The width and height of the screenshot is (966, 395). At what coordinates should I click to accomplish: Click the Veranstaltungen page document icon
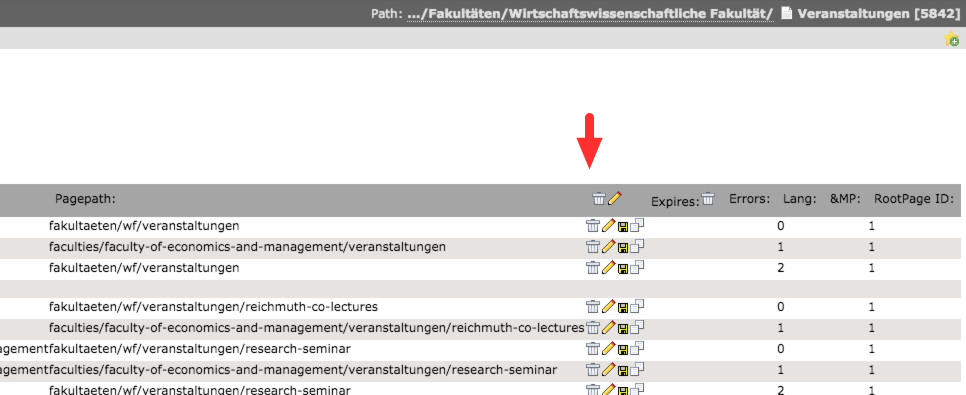coord(786,13)
